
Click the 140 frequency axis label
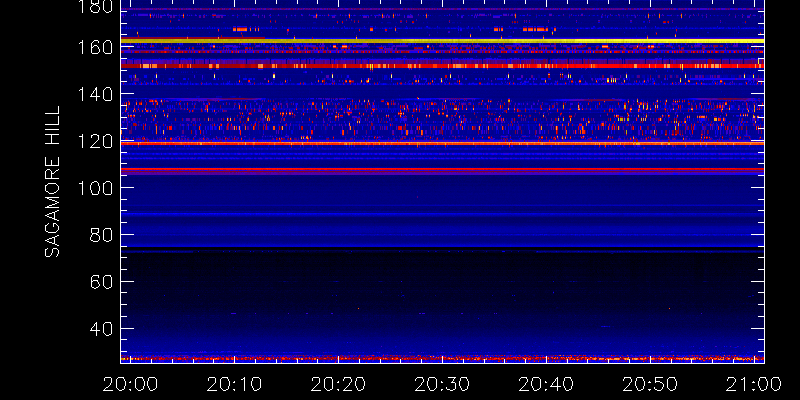pyautogui.click(x=96, y=94)
